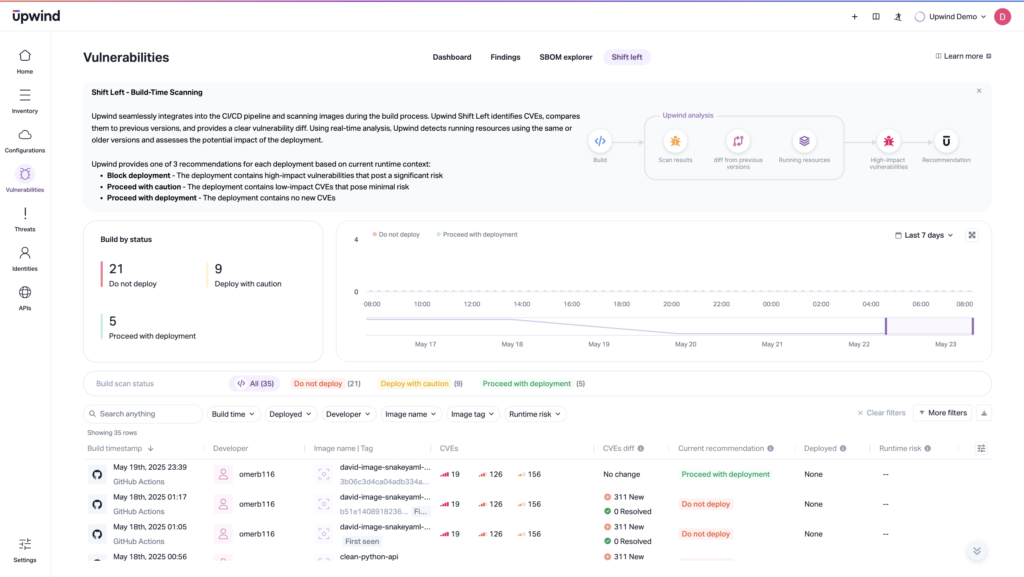The image size is (1024, 577).
Task: Open Inventory from the sidebar
Action: pos(25,101)
